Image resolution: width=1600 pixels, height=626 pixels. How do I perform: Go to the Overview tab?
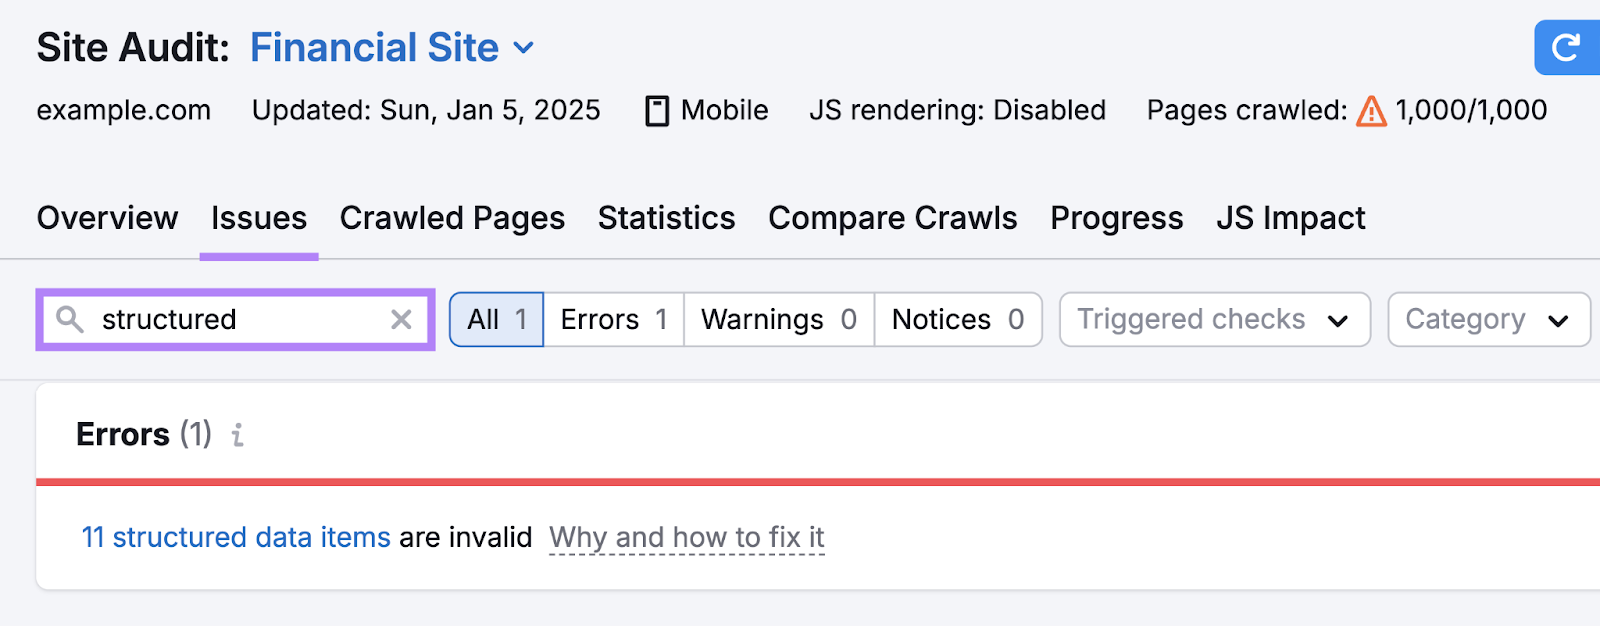107,218
